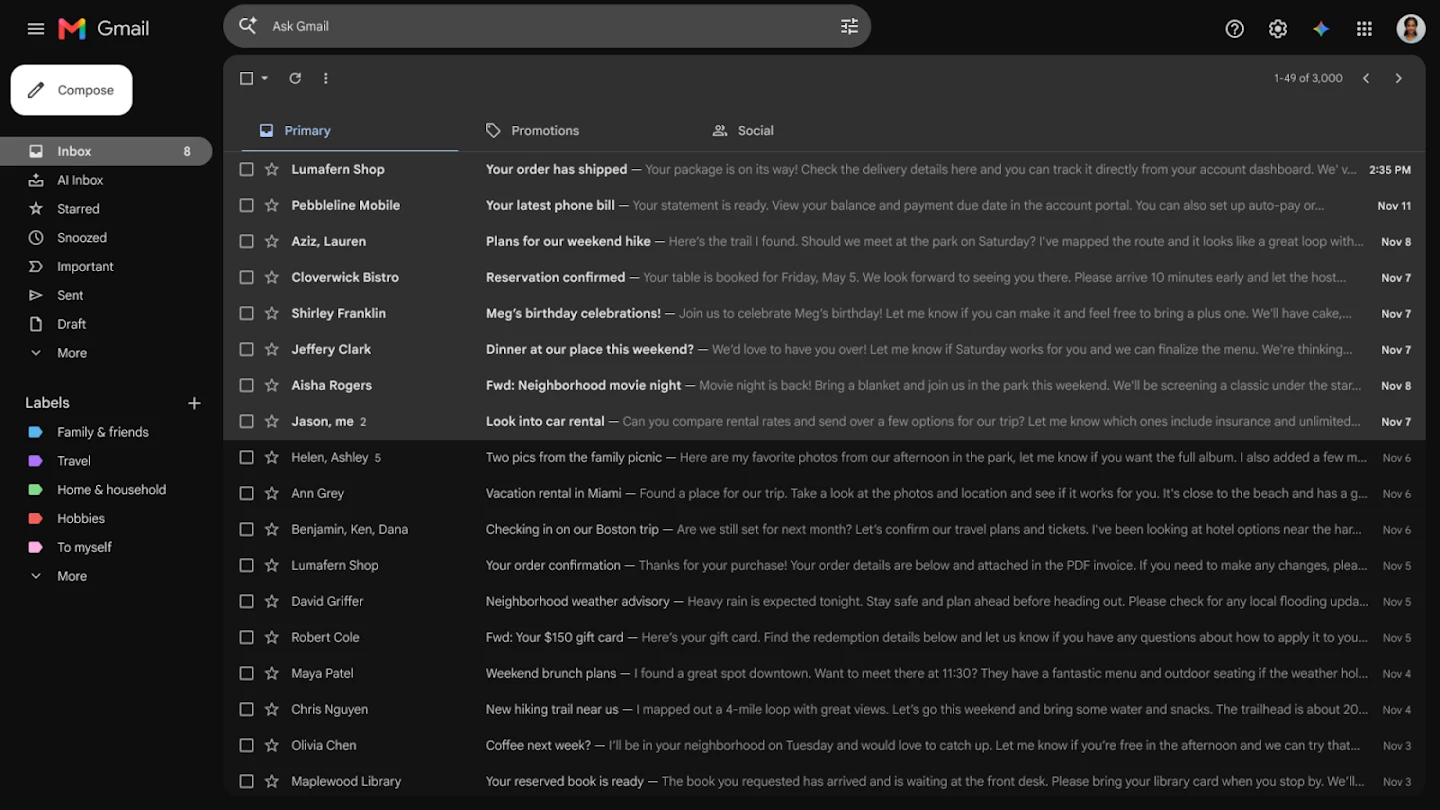This screenshot has width=1440, height=810.
Task: Go to the next page of emails
Action: click(1398, 78)
